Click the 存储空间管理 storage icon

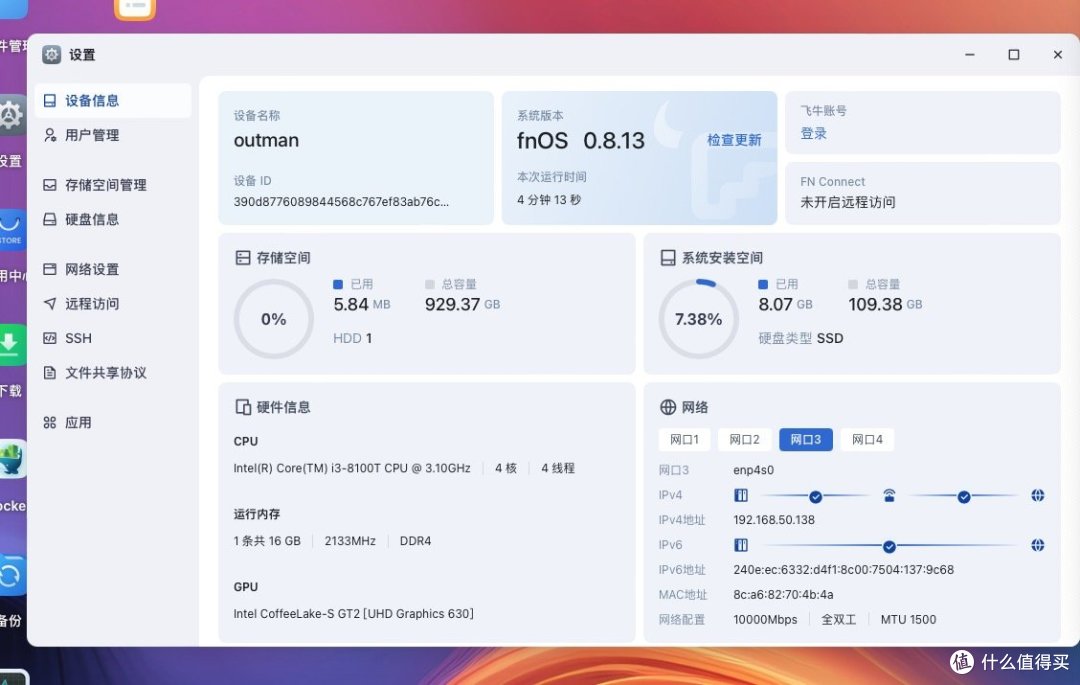pyautogui.click(x=50, y=185)
